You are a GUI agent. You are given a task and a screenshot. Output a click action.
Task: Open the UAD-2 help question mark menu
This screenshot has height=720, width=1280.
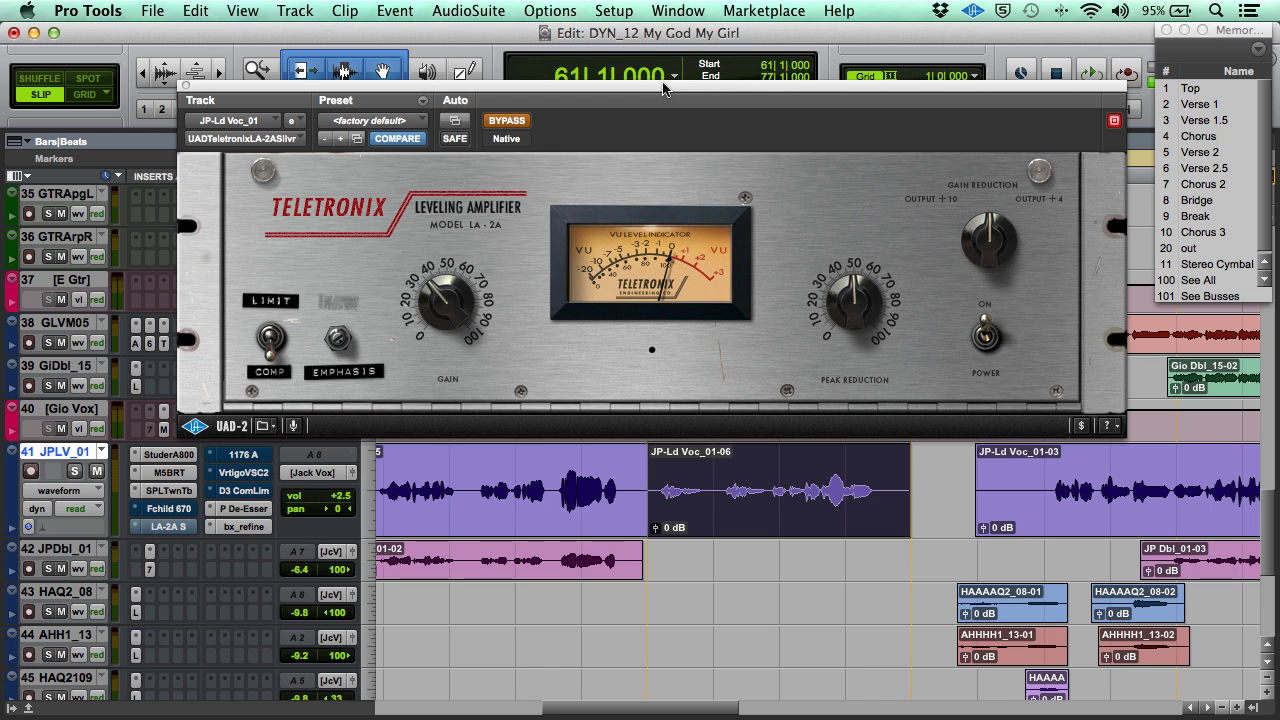tap(1109, 426)
